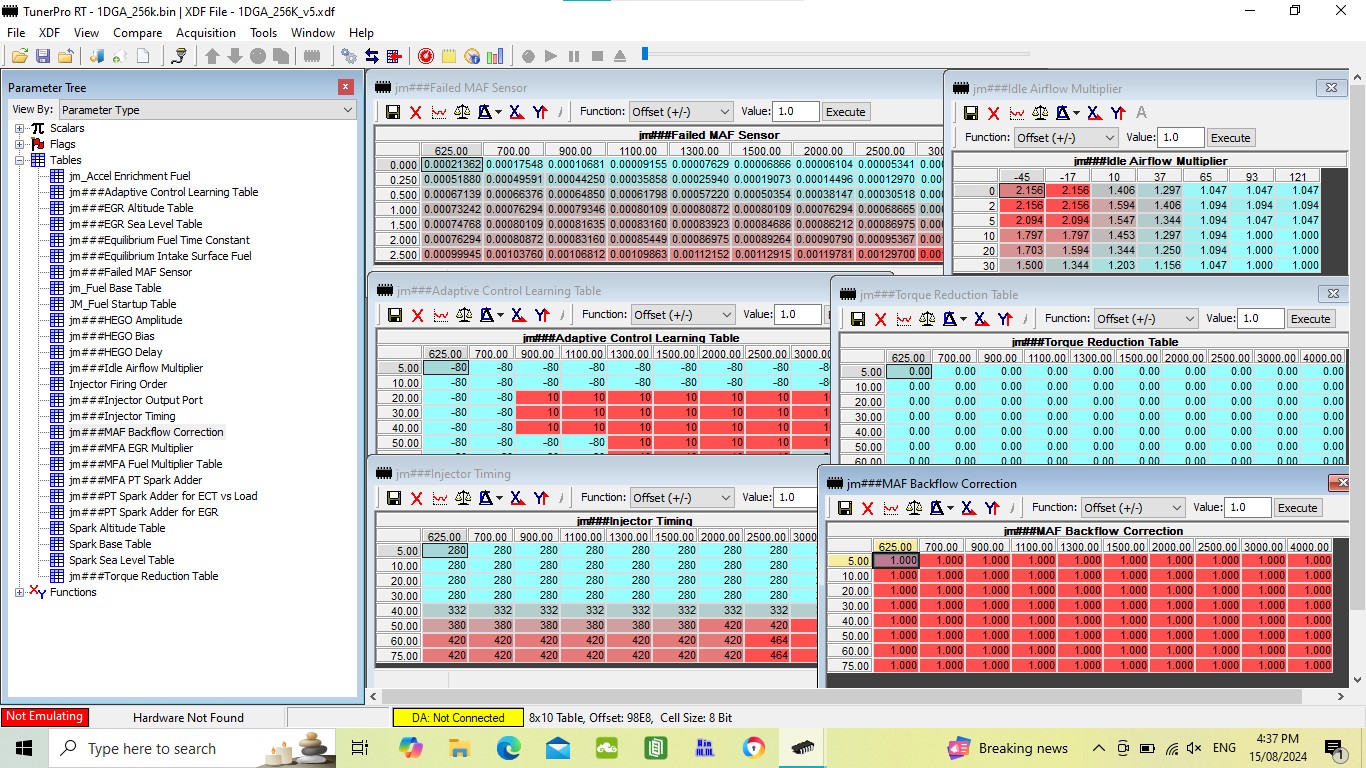
Task: Click the bar chart icon in main toolbar
Action: (496, 56)
